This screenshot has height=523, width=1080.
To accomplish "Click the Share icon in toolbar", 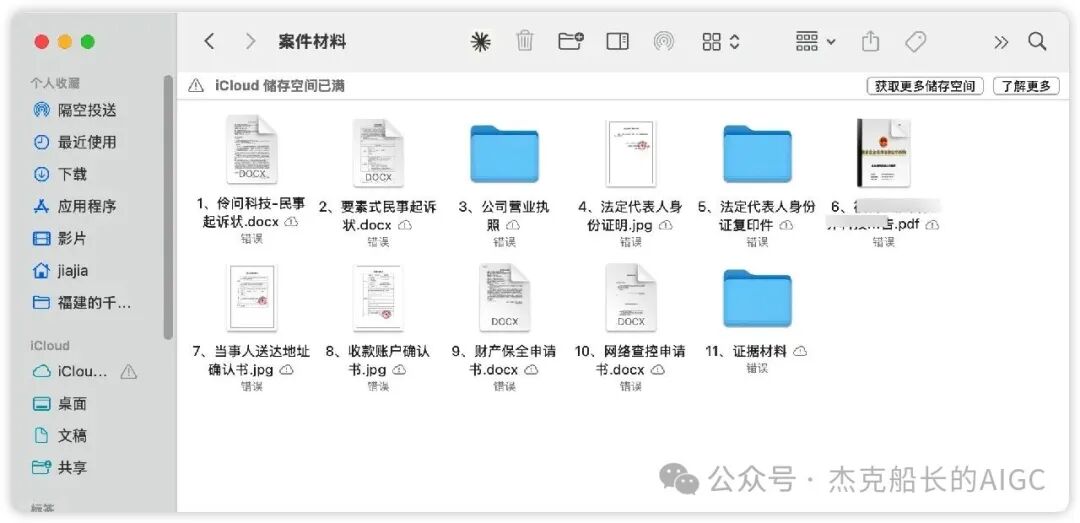I will coord(871,41).
